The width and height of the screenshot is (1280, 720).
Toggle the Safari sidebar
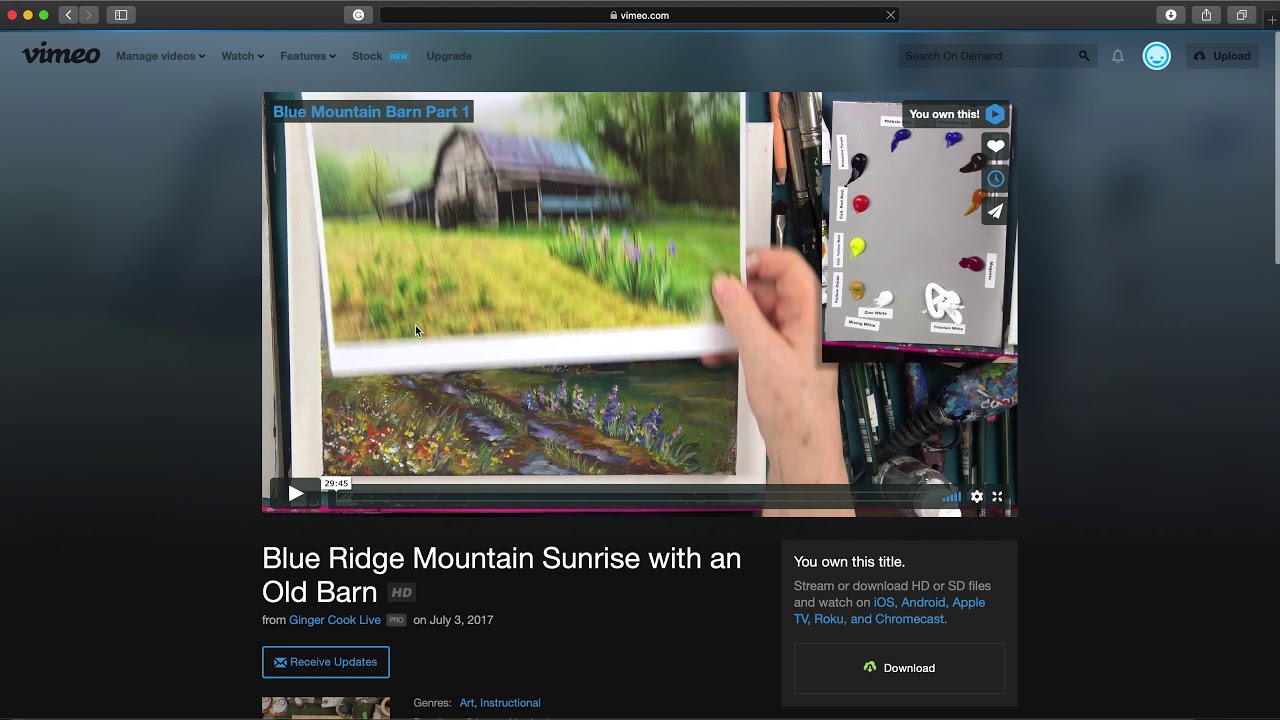[x=121, y=15]
